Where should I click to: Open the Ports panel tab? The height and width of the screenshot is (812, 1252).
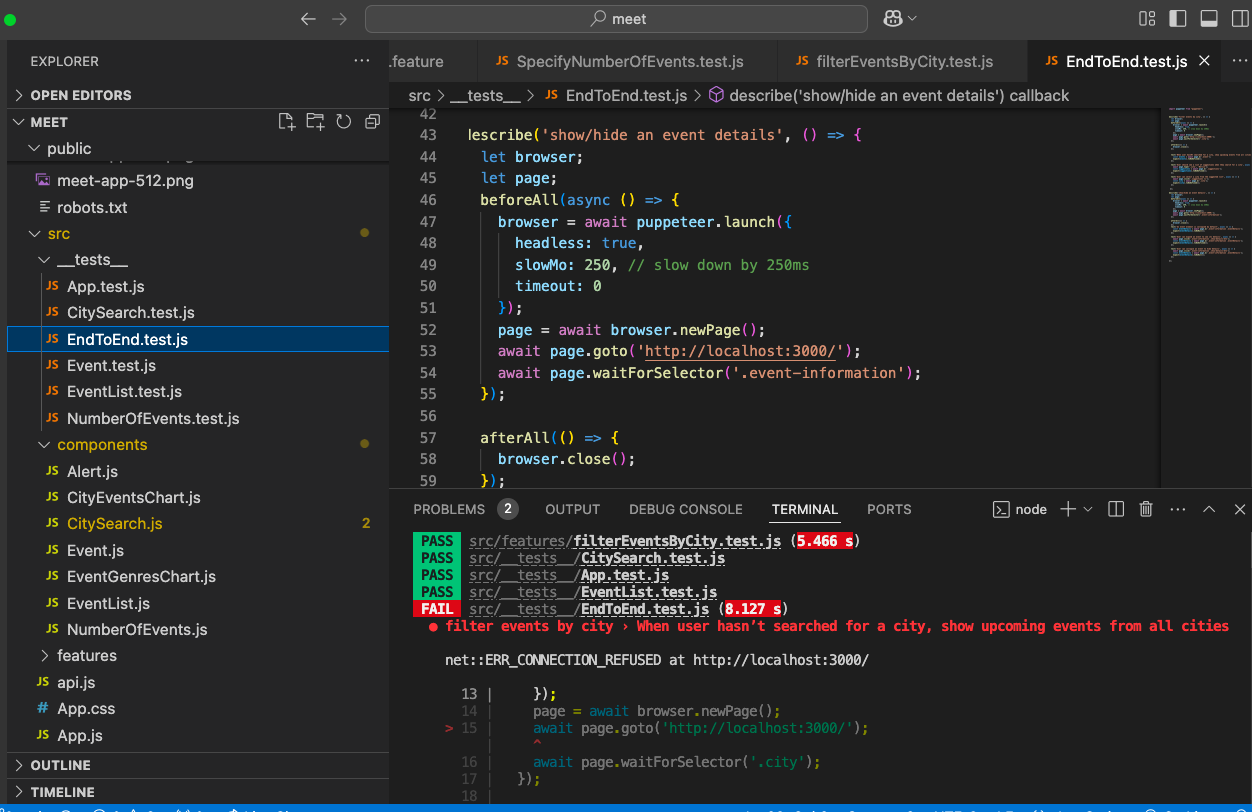coord(889,509)
